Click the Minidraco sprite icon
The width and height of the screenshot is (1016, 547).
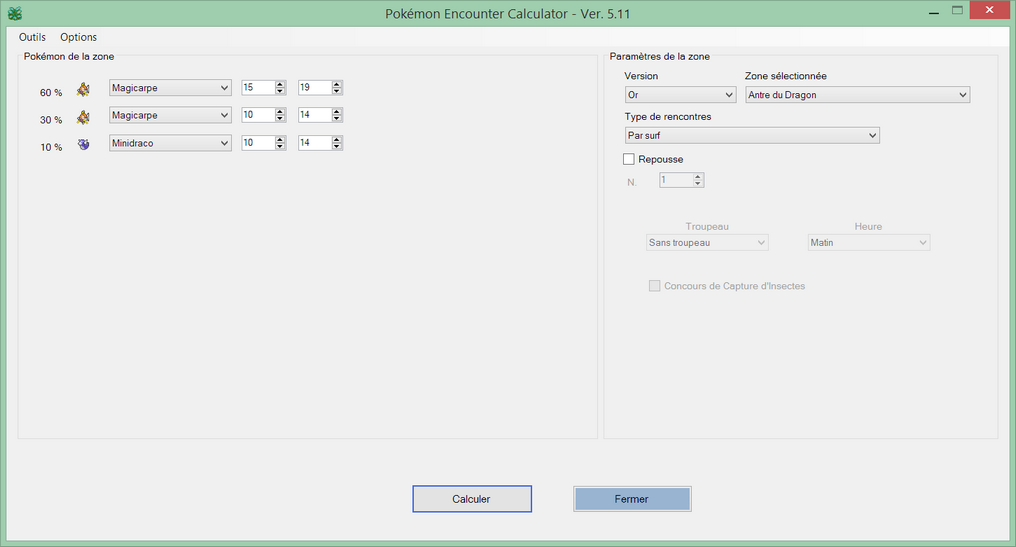click(x=84, y=144)
